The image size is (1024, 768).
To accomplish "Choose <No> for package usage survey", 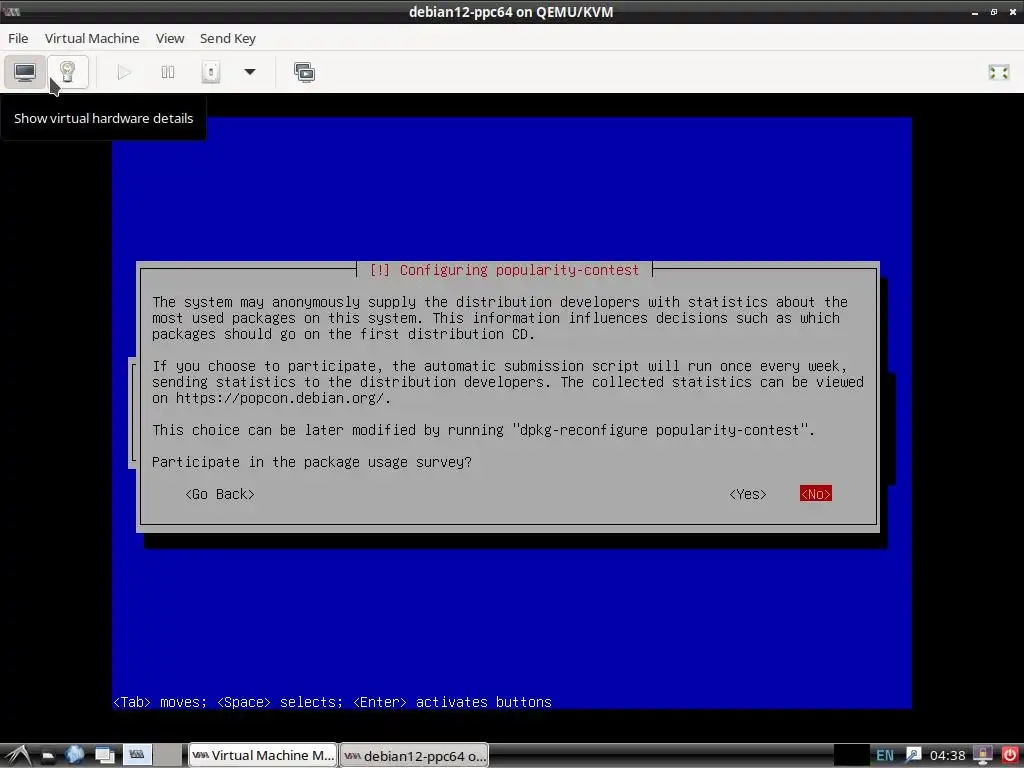I will coord(816,494).
